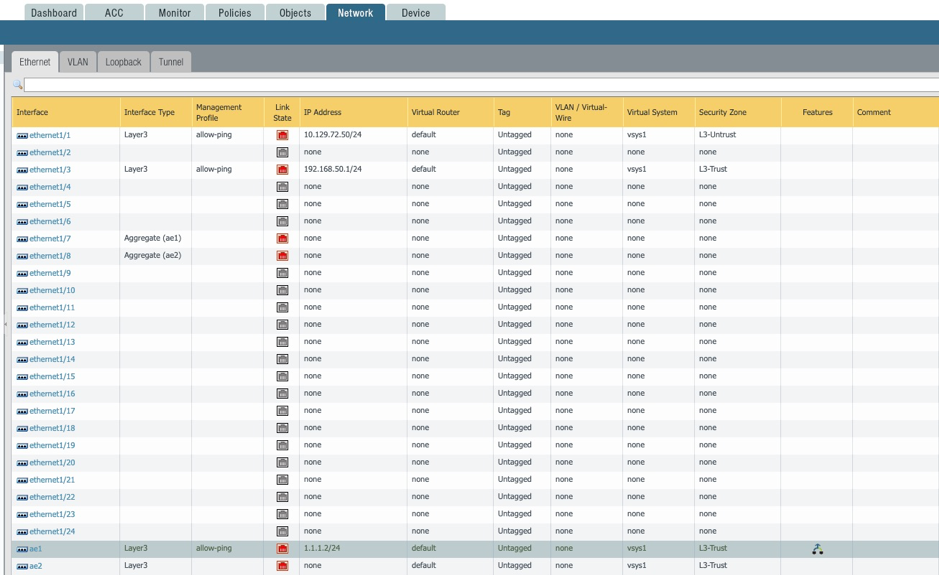Click the link state icon for ae2
939x575 pixels.
tap(282, 566)
